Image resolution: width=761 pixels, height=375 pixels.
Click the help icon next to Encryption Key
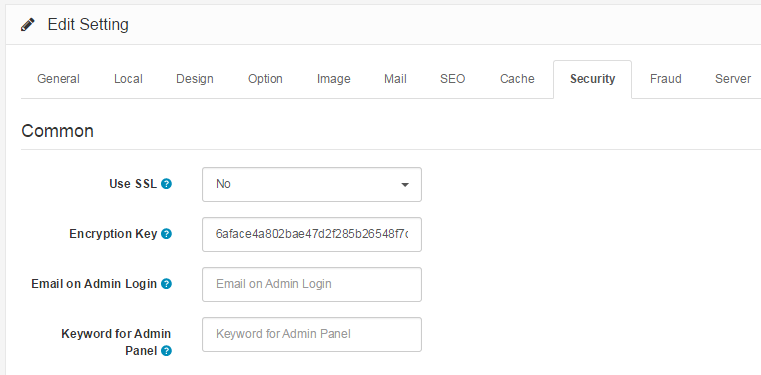pos(166,234)
